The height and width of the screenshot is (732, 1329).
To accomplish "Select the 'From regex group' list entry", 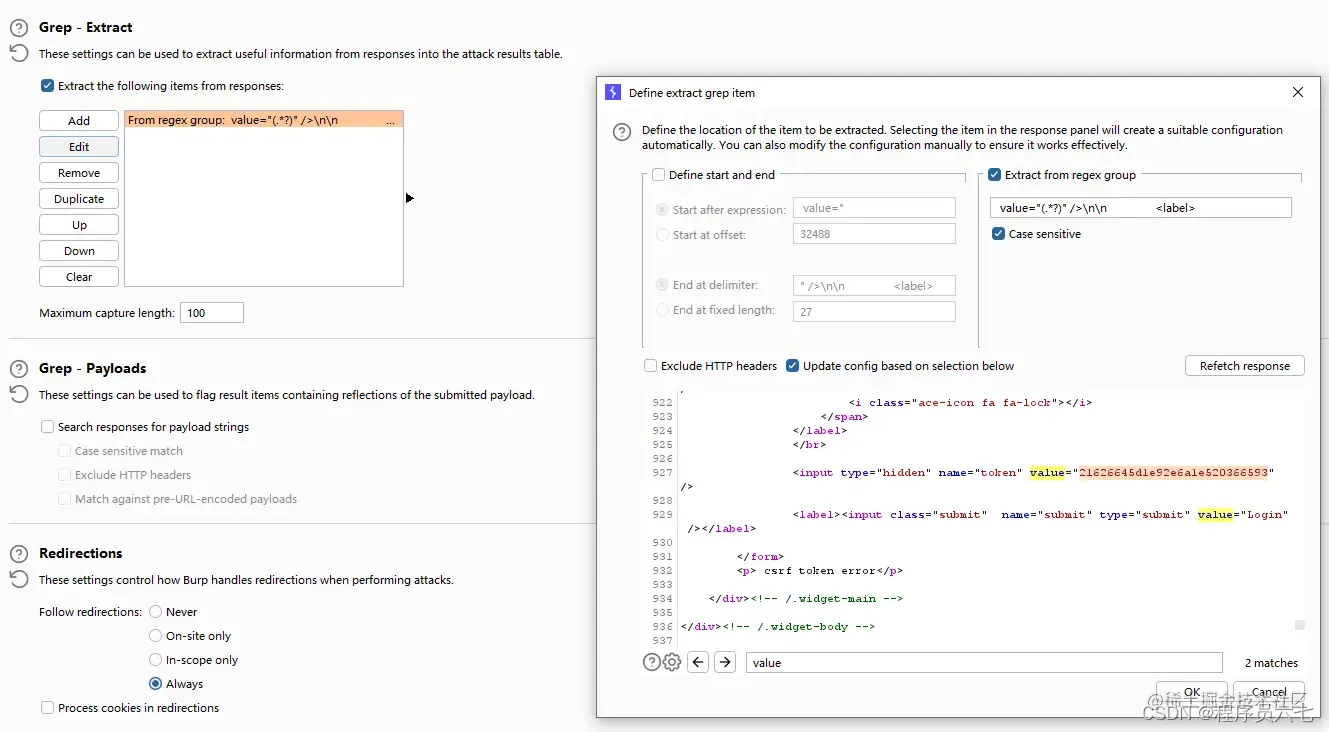I will pos(264,120).
